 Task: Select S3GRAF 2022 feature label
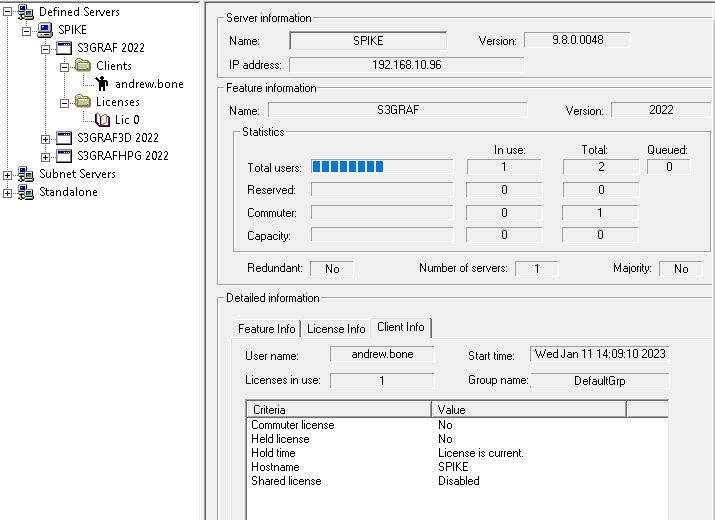pos(111,48)
